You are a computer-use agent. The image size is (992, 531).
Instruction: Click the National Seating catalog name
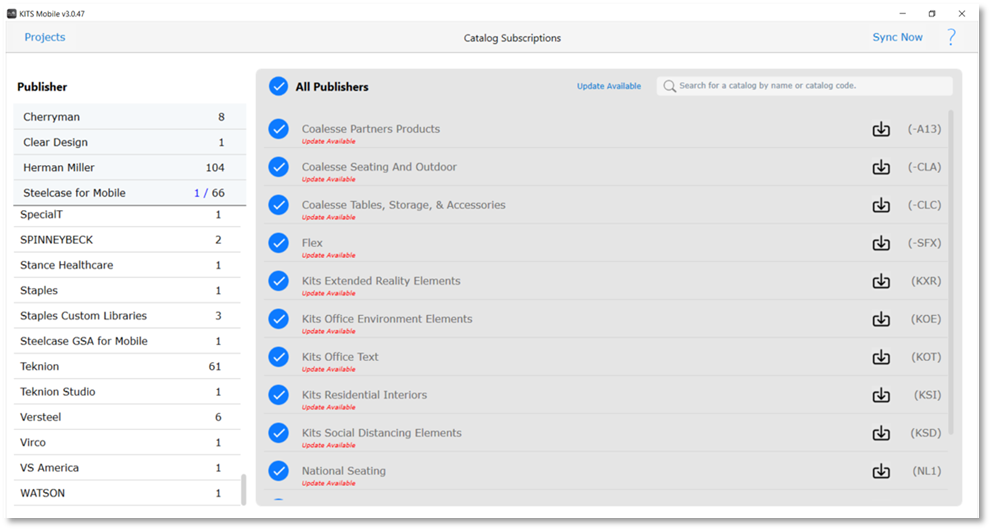[x=344, y=471]
